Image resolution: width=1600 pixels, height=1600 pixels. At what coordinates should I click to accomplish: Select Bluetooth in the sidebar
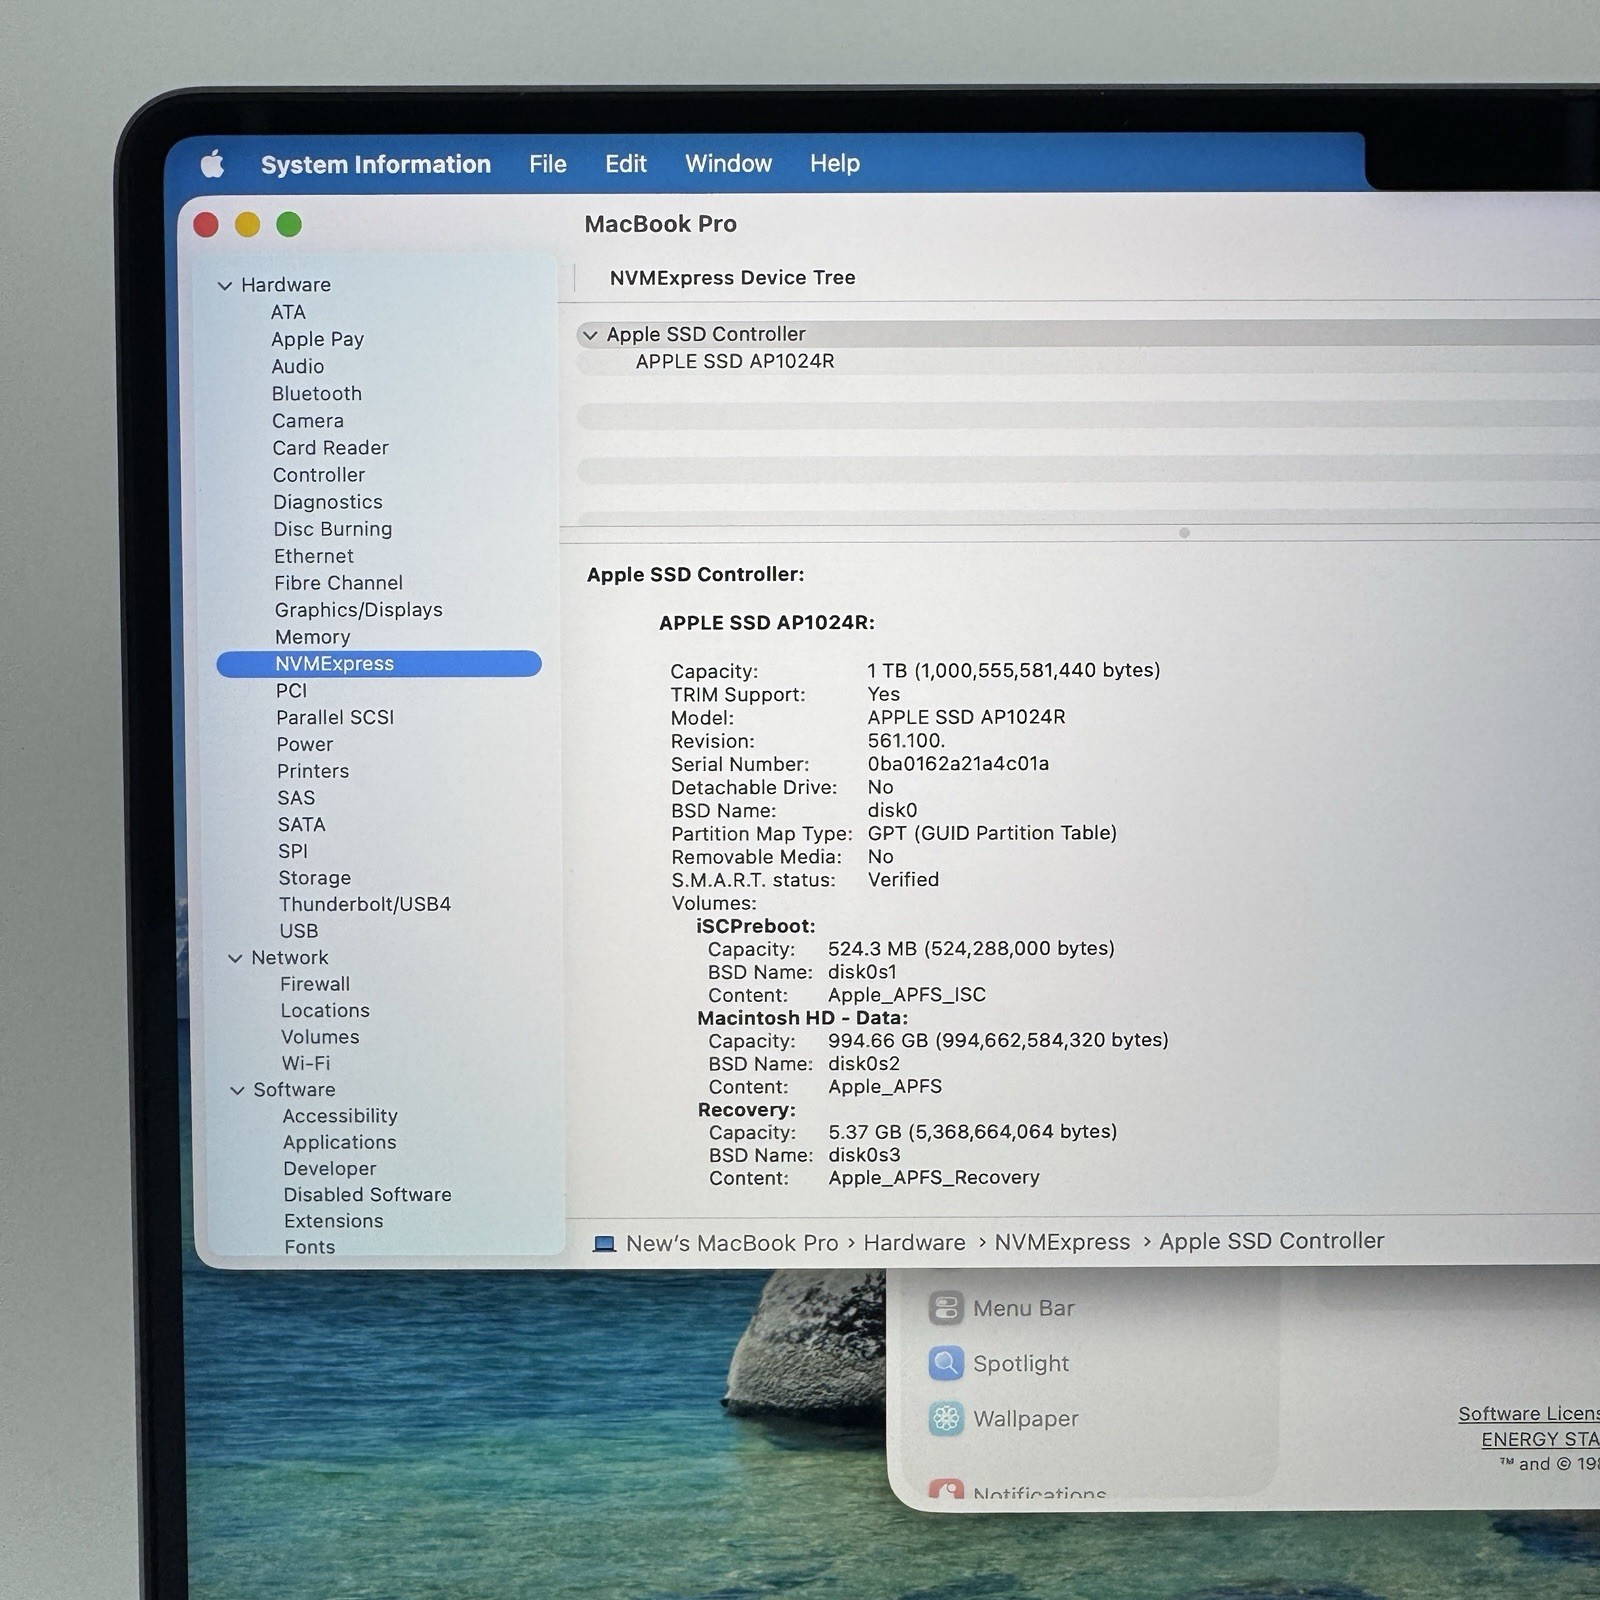(x=317, y=393)
